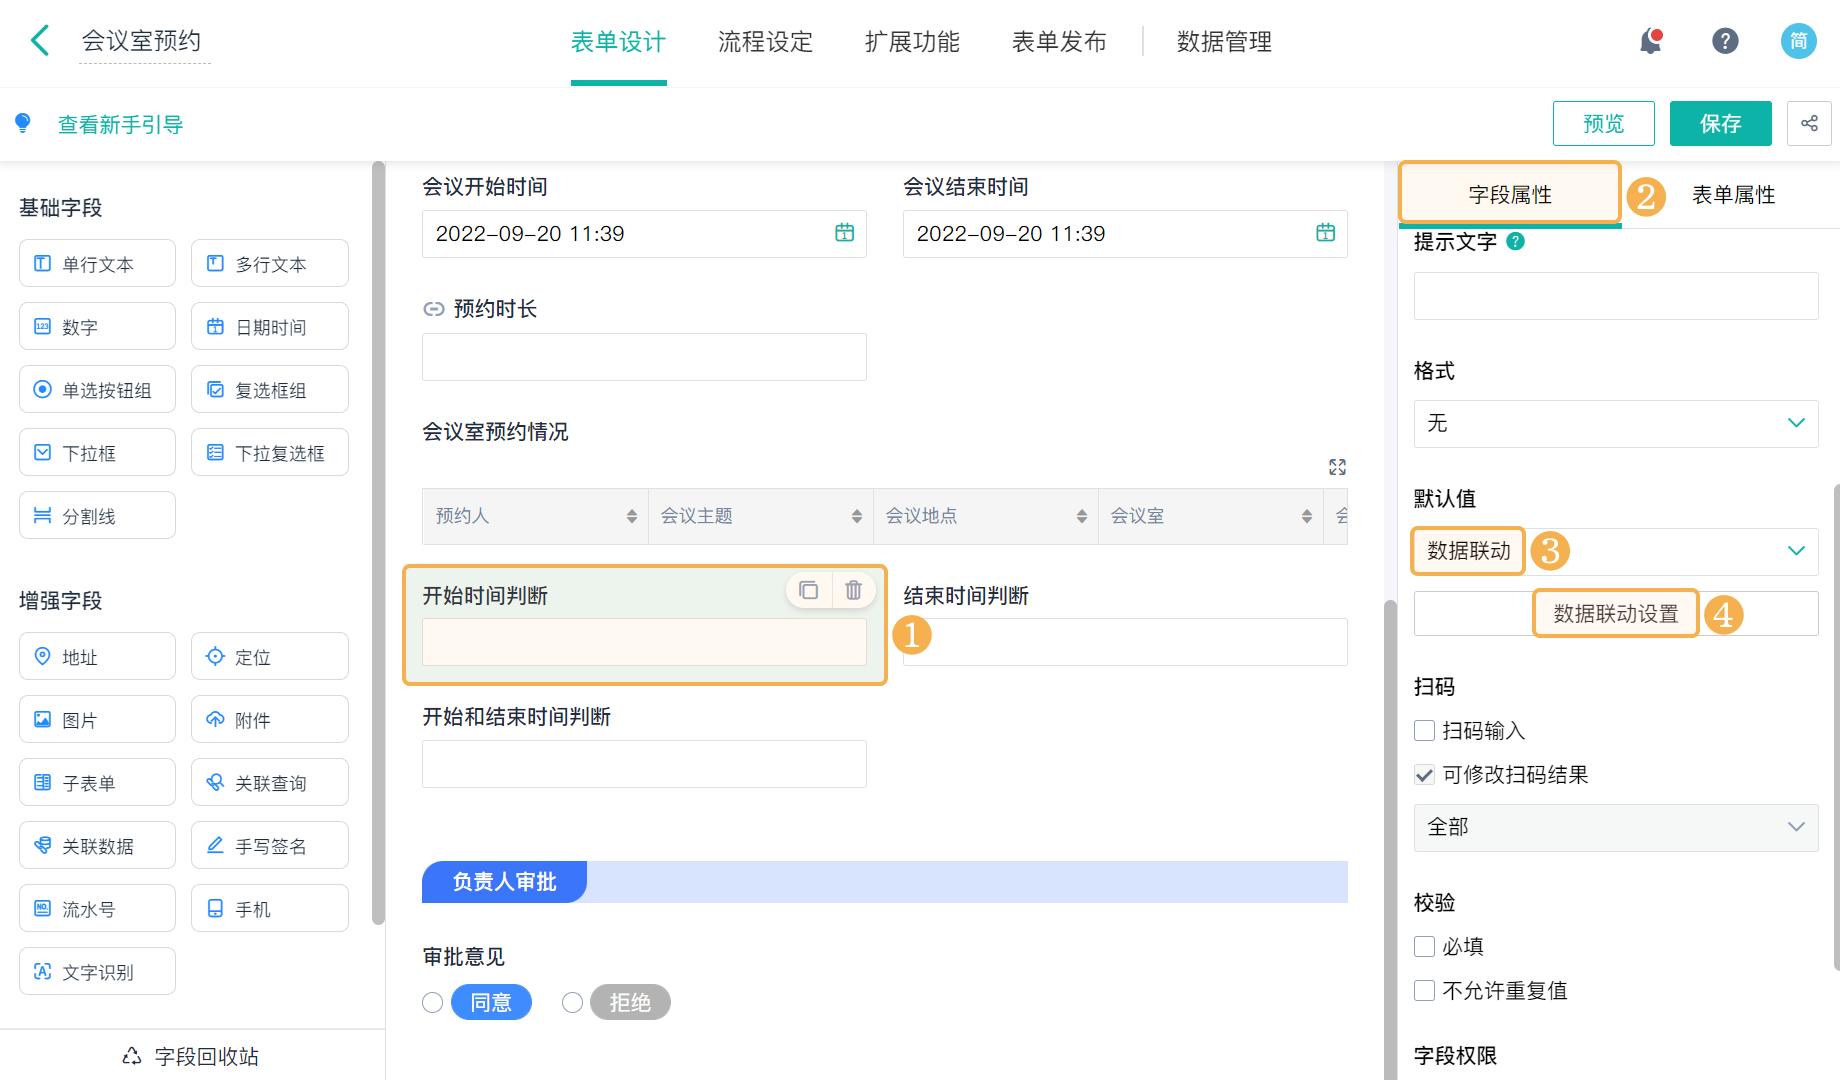Viewport: 1840px width, 1080px height.
Task: Open 数据联动设置
Action: click(1614, 614)
